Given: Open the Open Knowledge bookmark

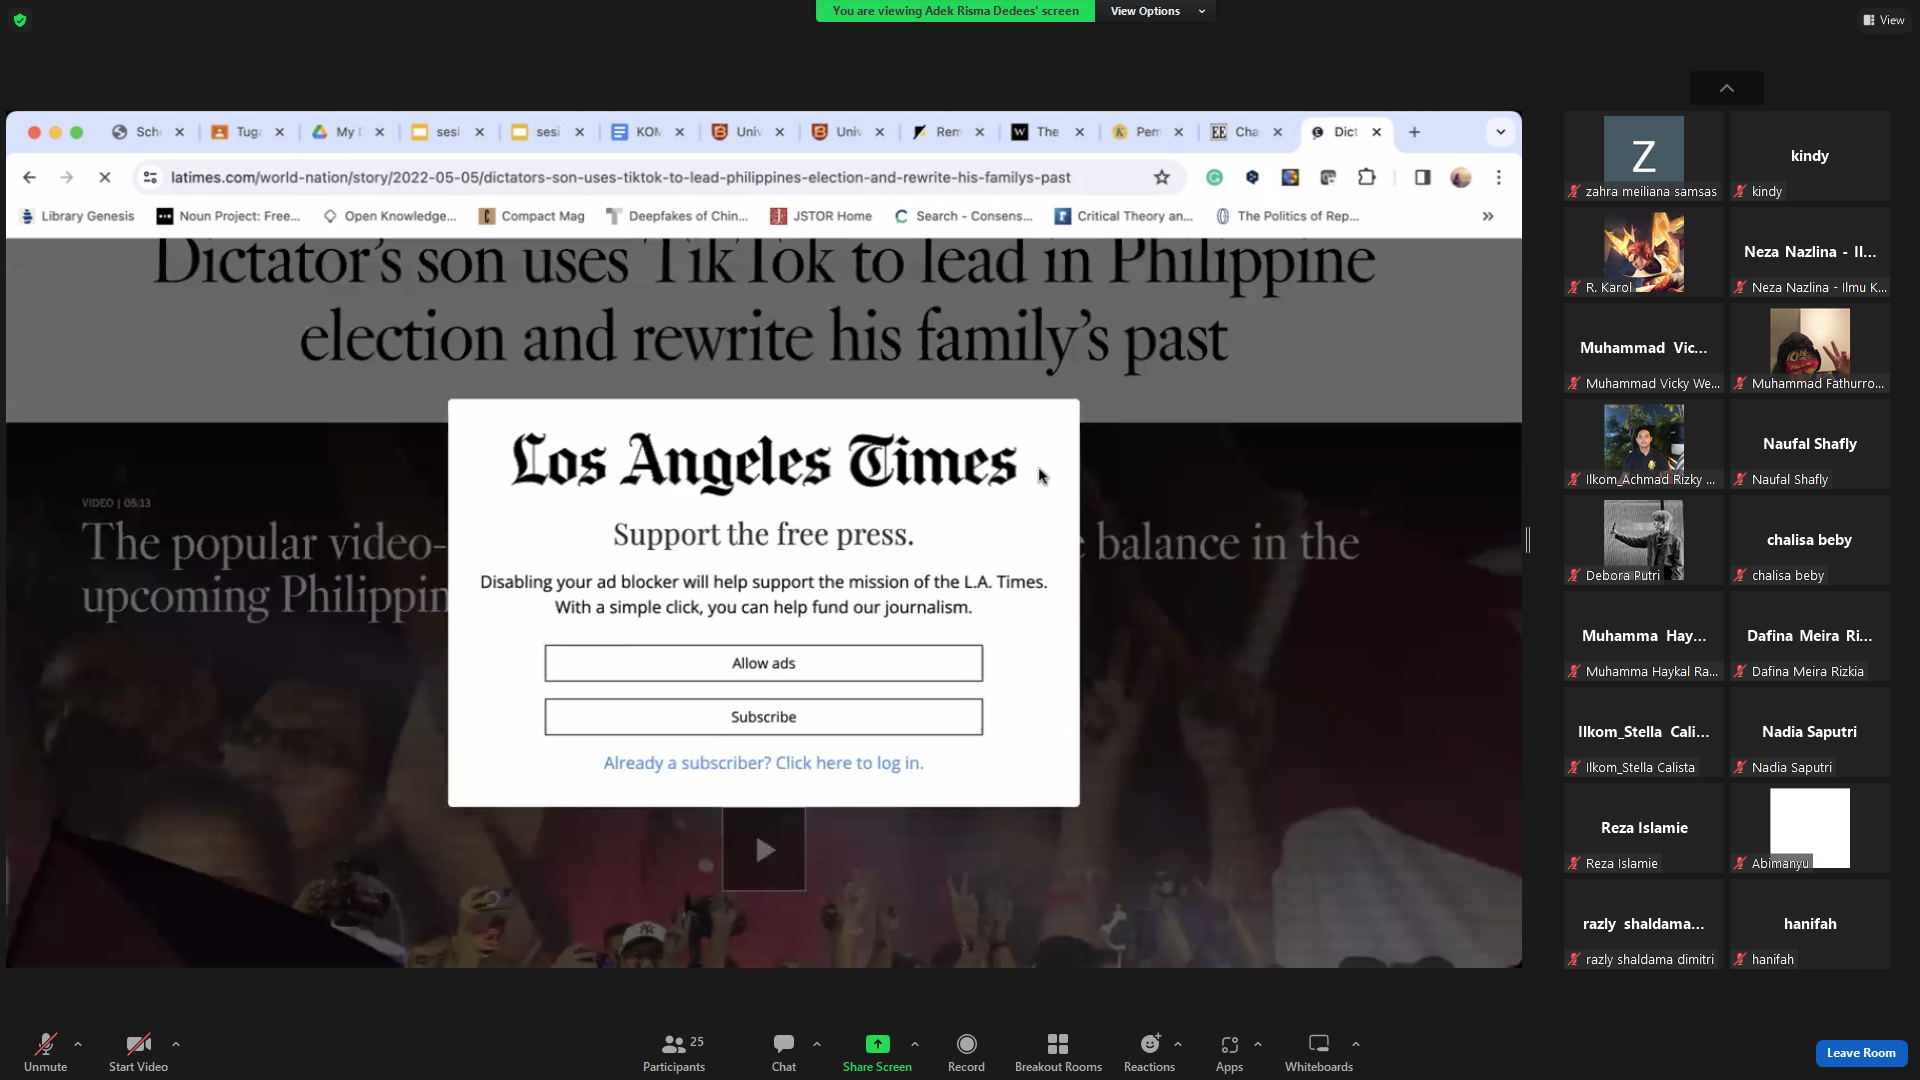Looking at the screenshot, I should [389, 216].
